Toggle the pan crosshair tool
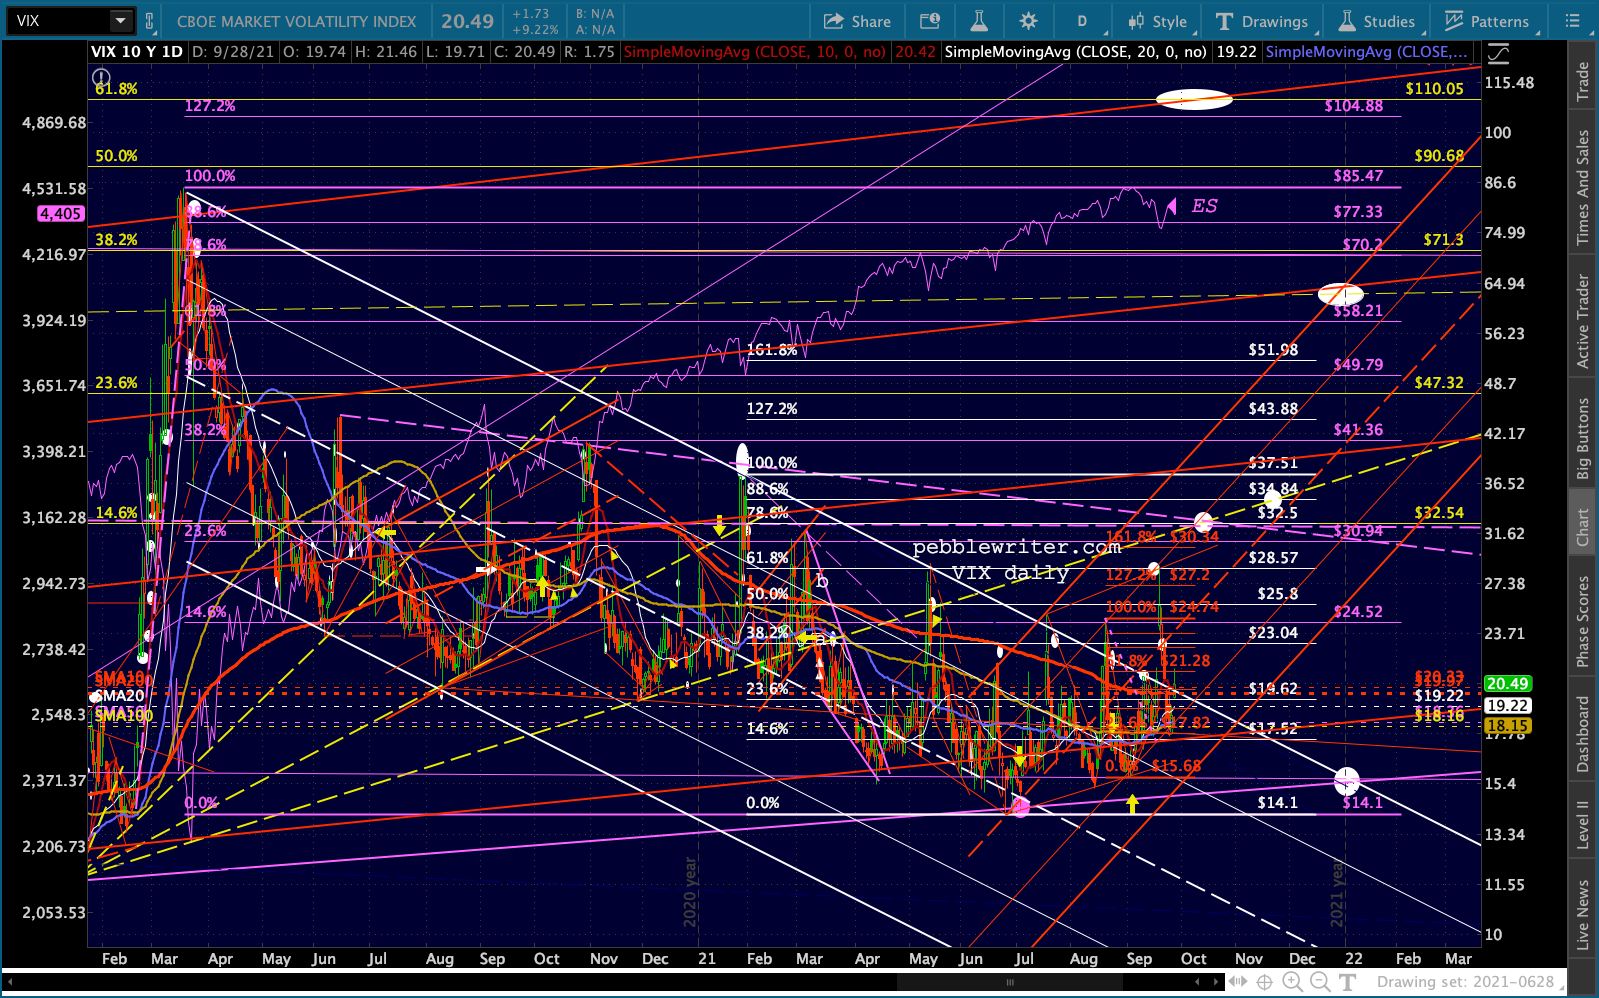The width and height of the screenshot is (1599, 998). pos(1264,982)
